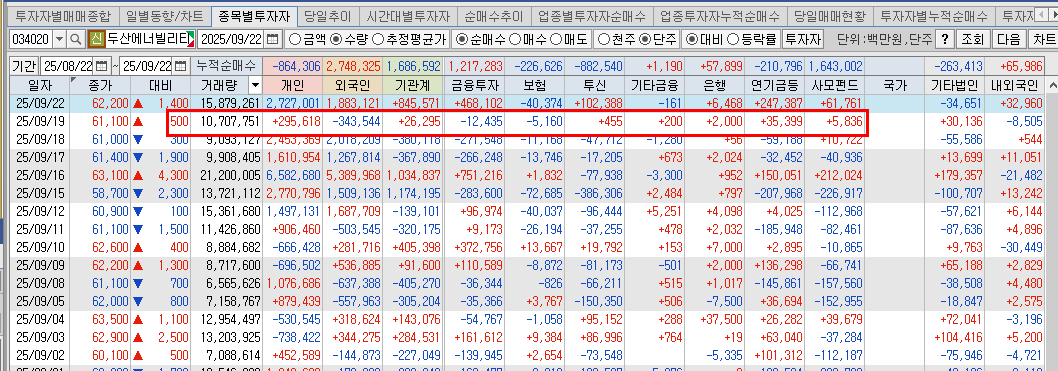This screenshot has height=371, width=1058.
Task: Click the 국가 column header
Action: coord(894,85)
